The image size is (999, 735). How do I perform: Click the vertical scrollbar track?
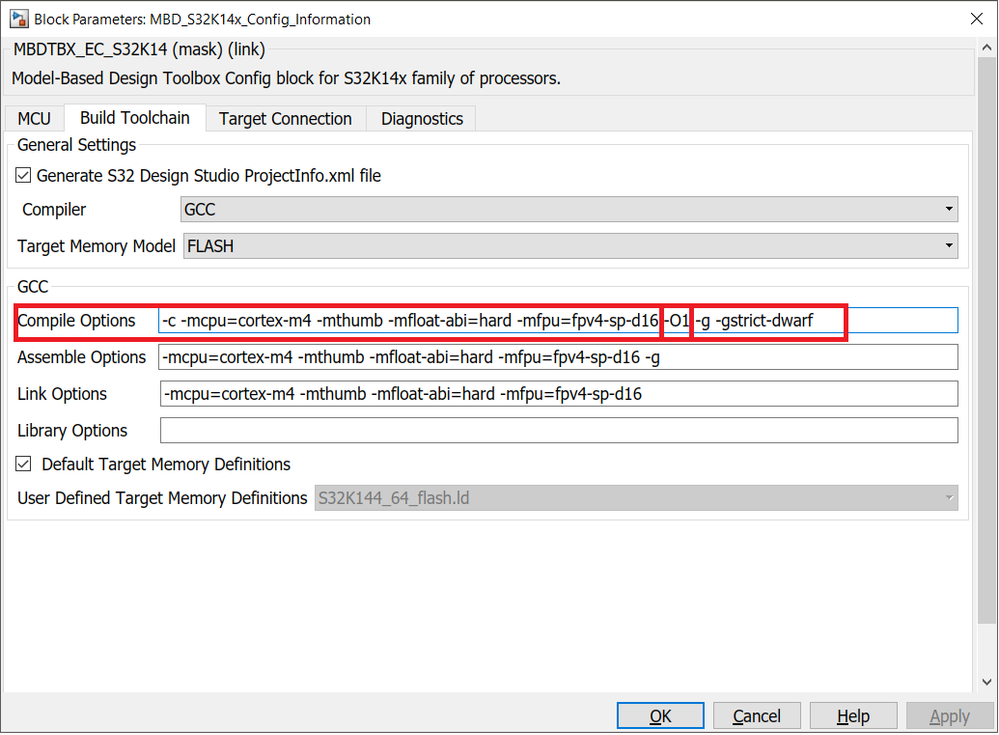click(987, 365)
